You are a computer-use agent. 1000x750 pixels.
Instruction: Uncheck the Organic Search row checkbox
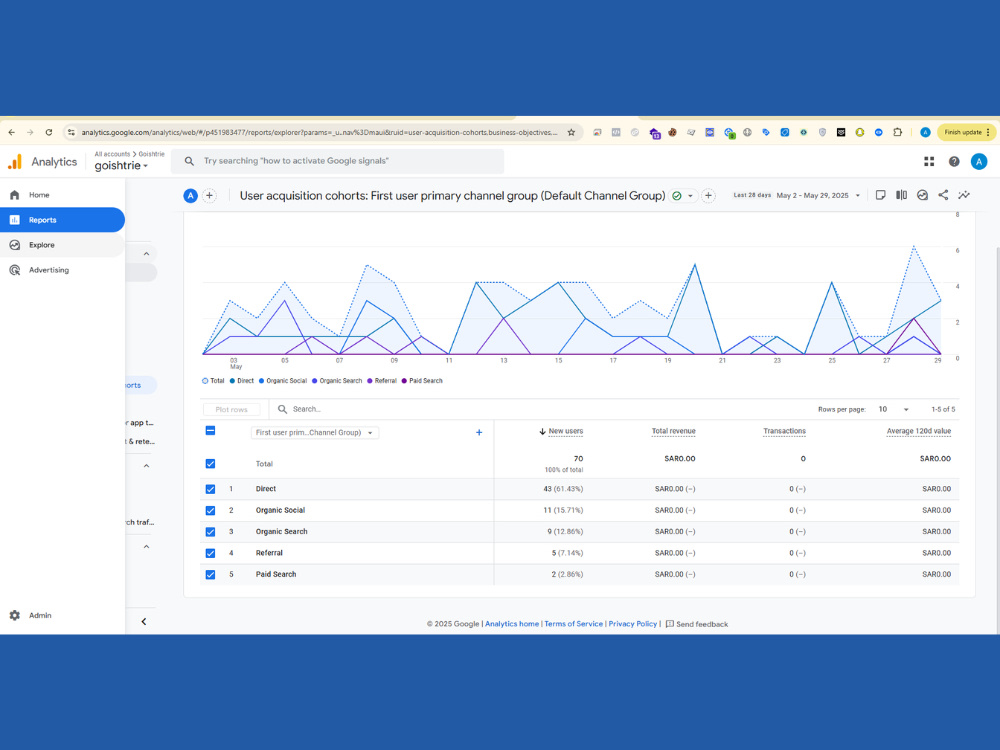coord(210,532)
